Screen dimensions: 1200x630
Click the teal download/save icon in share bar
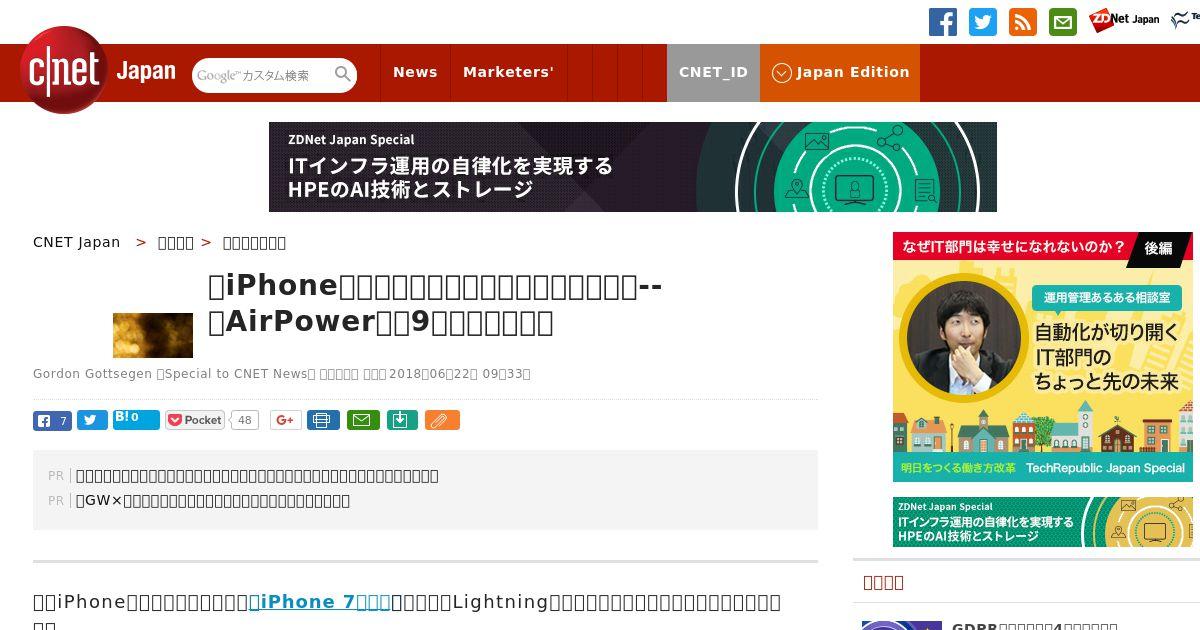click(x=401, y=420)
